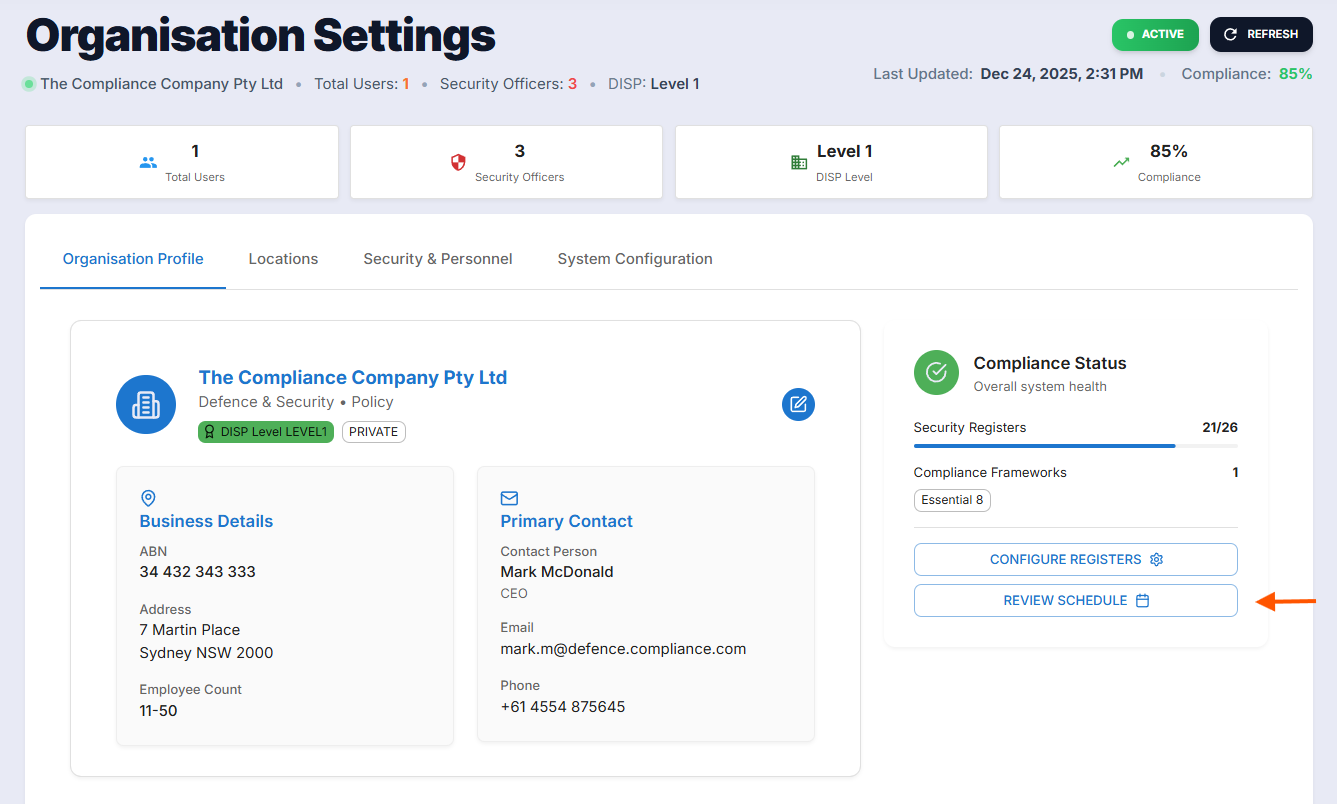Click the red Security Officers shield icon
Viewport: 1337px width, 804px height.
click(x=458, y=162)
